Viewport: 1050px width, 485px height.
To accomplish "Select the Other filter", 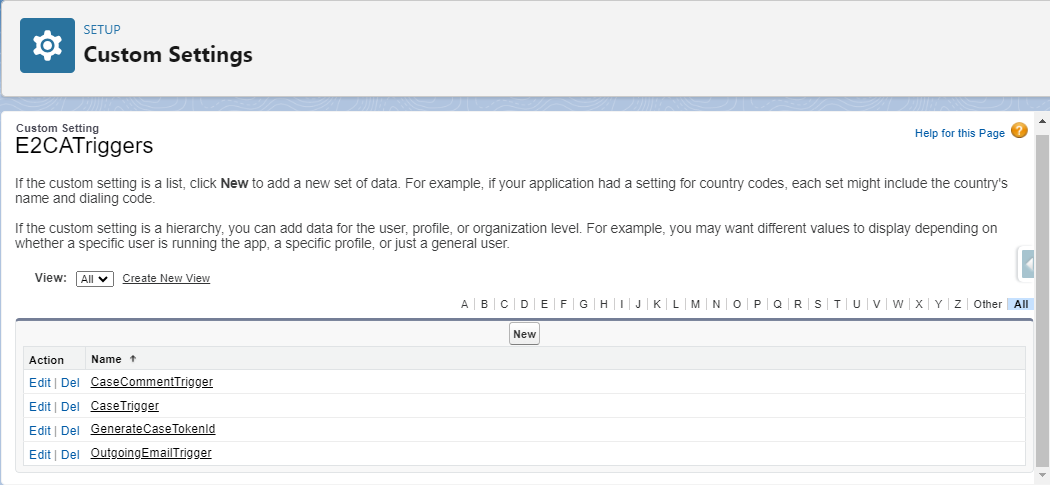I will pyautogui.click(x=988, y=304).
